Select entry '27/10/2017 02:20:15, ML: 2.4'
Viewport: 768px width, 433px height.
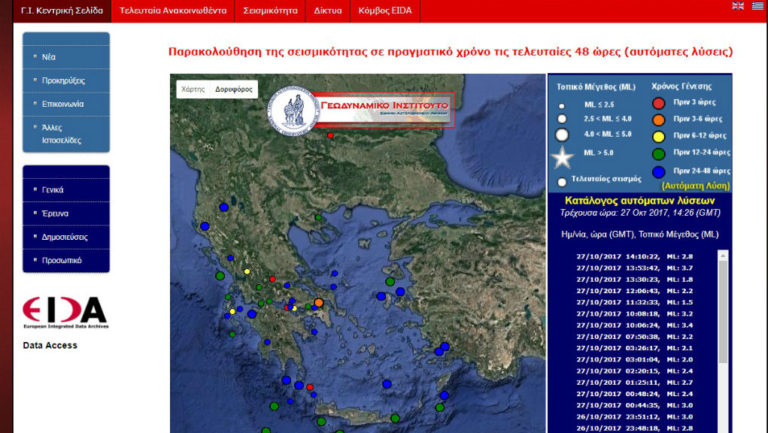[635, 371]
